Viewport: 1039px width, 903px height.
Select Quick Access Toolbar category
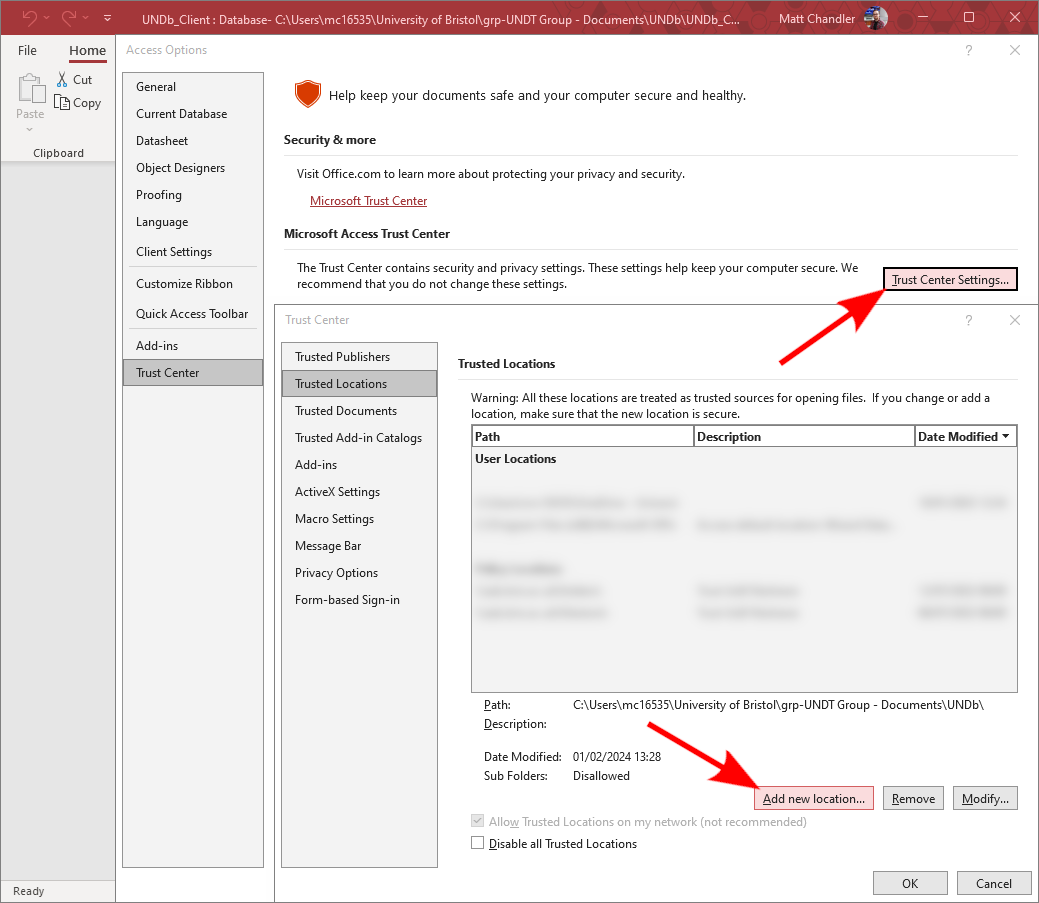tap(193, 314)
